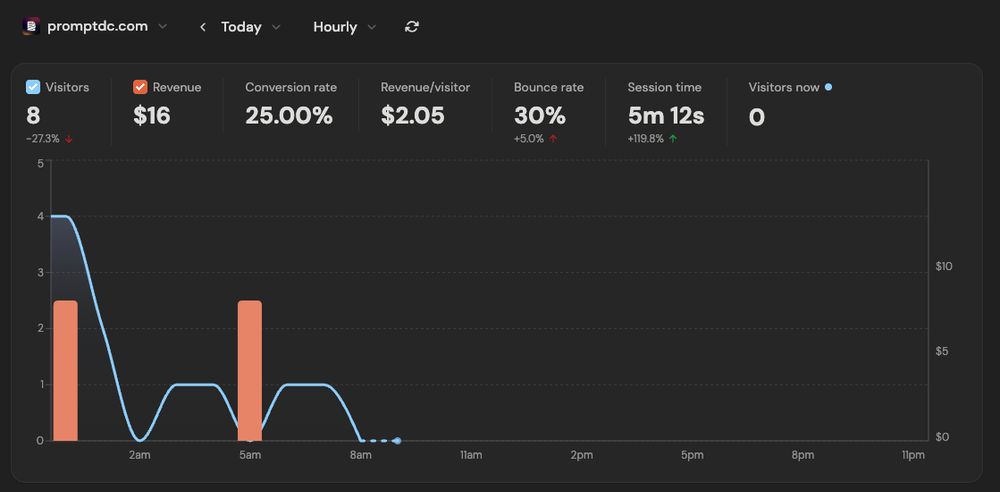Click the red up arrow under Bounce rate
1000x492 pixels.
[x=553, y=138]
